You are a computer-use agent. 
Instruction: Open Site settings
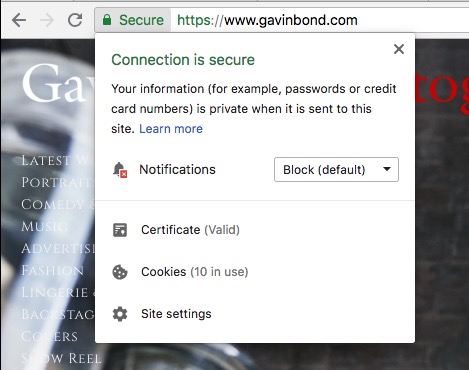tap(176, 314)
